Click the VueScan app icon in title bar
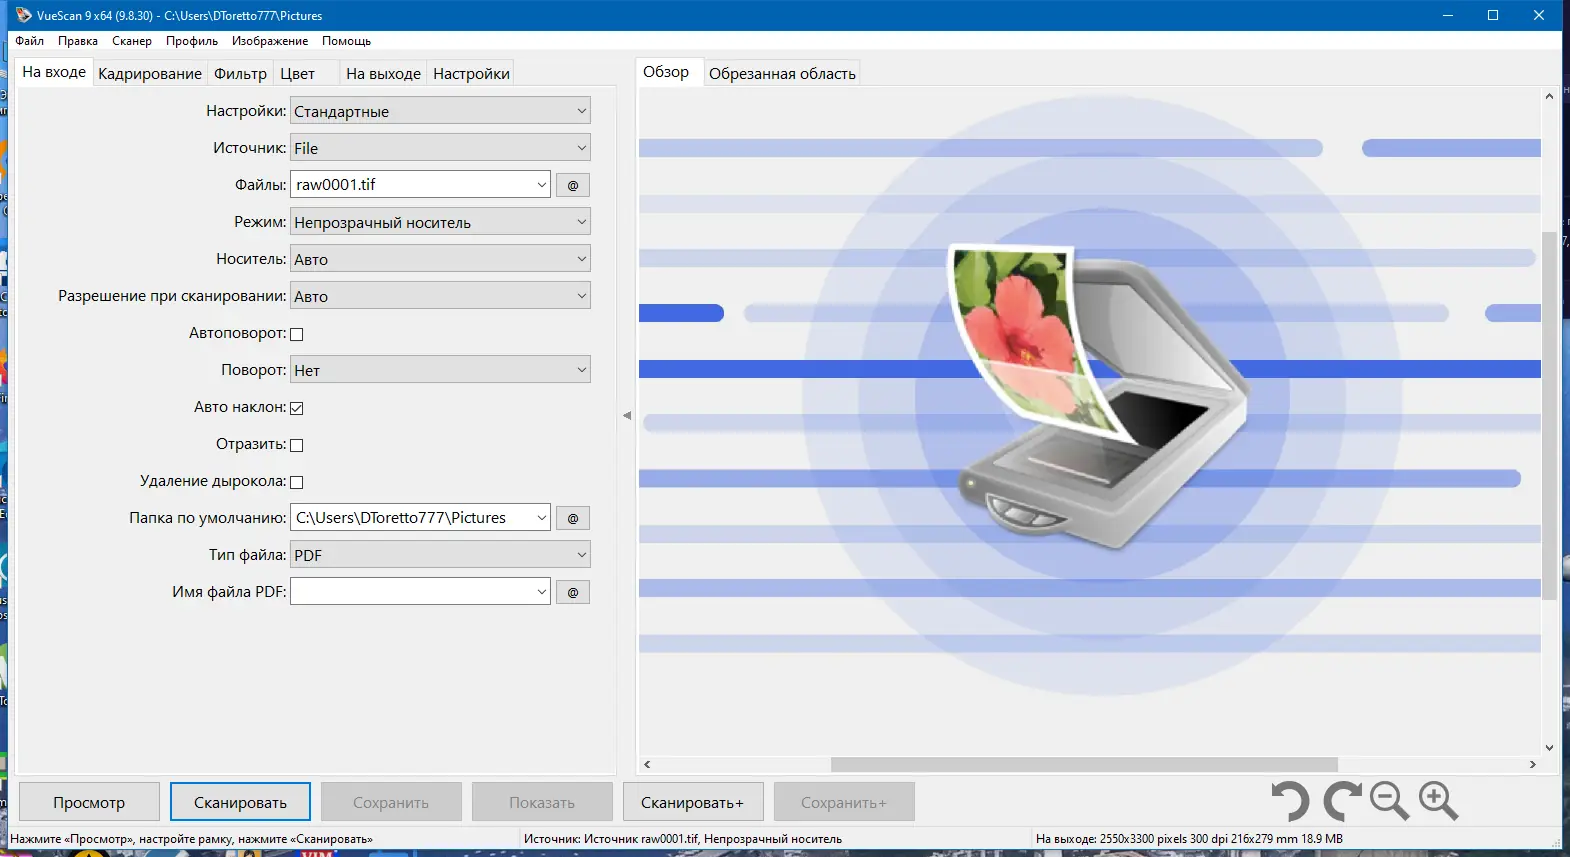 [24, 15]
